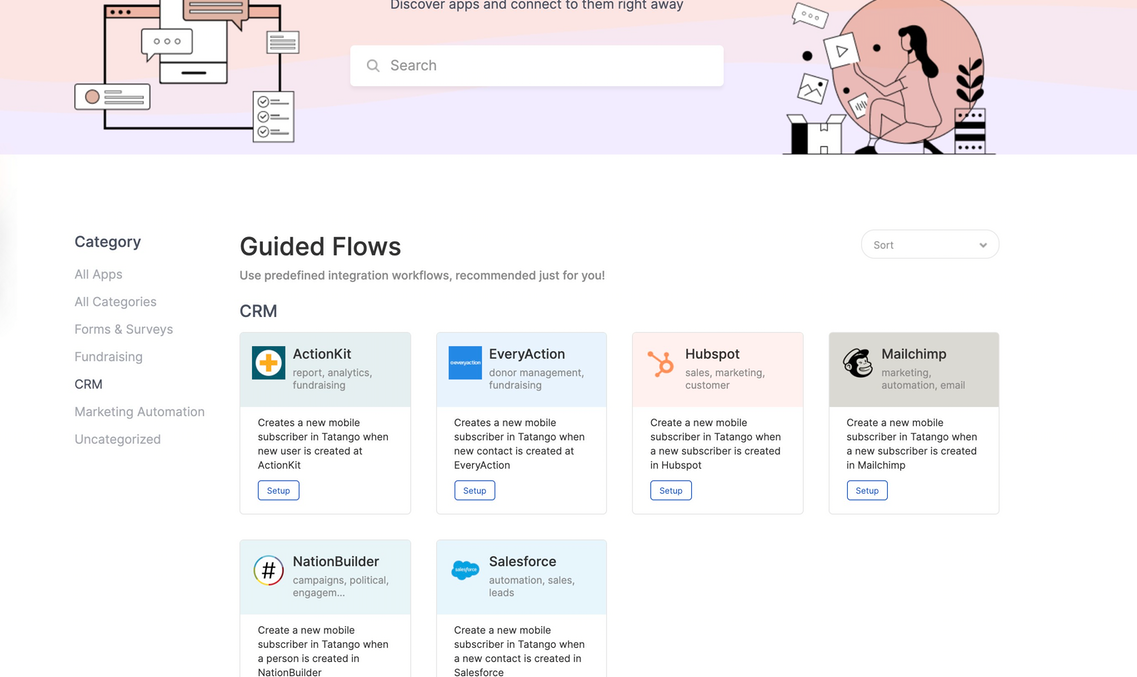Image resolution: width=1137 pixels, height=677 pixels.
Task: Select the Fundraising category
Action: [x=108, y=357]
